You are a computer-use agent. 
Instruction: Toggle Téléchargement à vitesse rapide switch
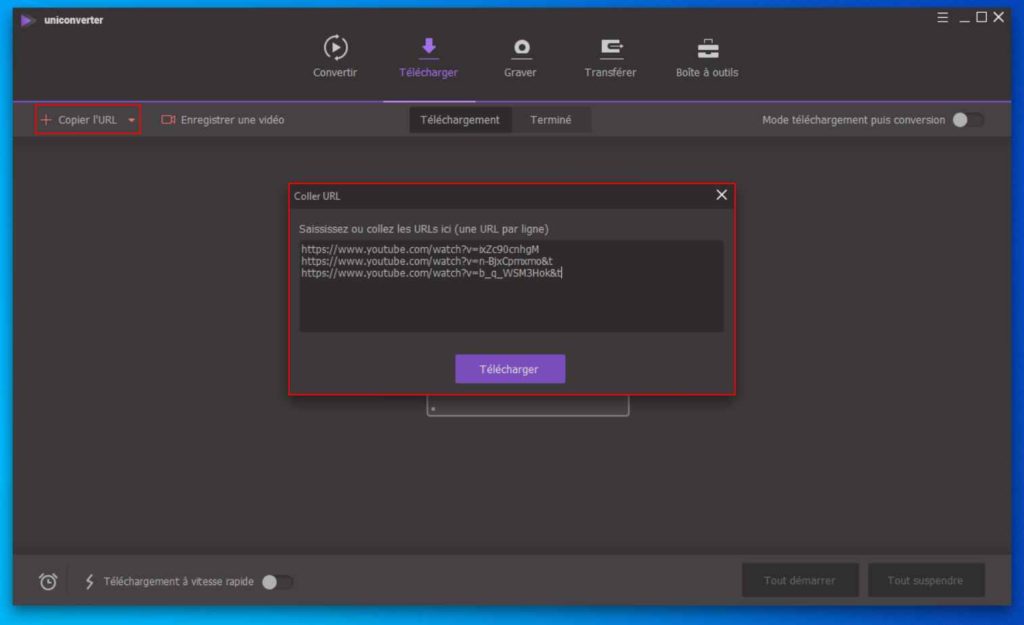(277, 582)
